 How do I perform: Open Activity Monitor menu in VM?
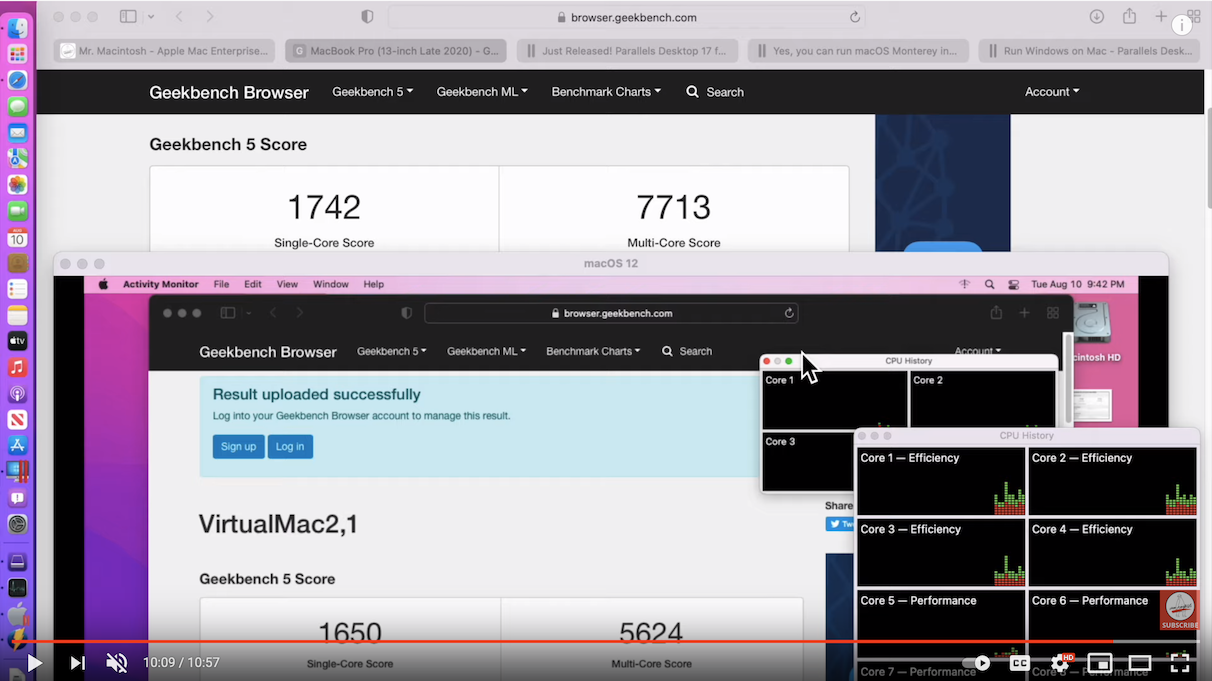pos(161,285)
